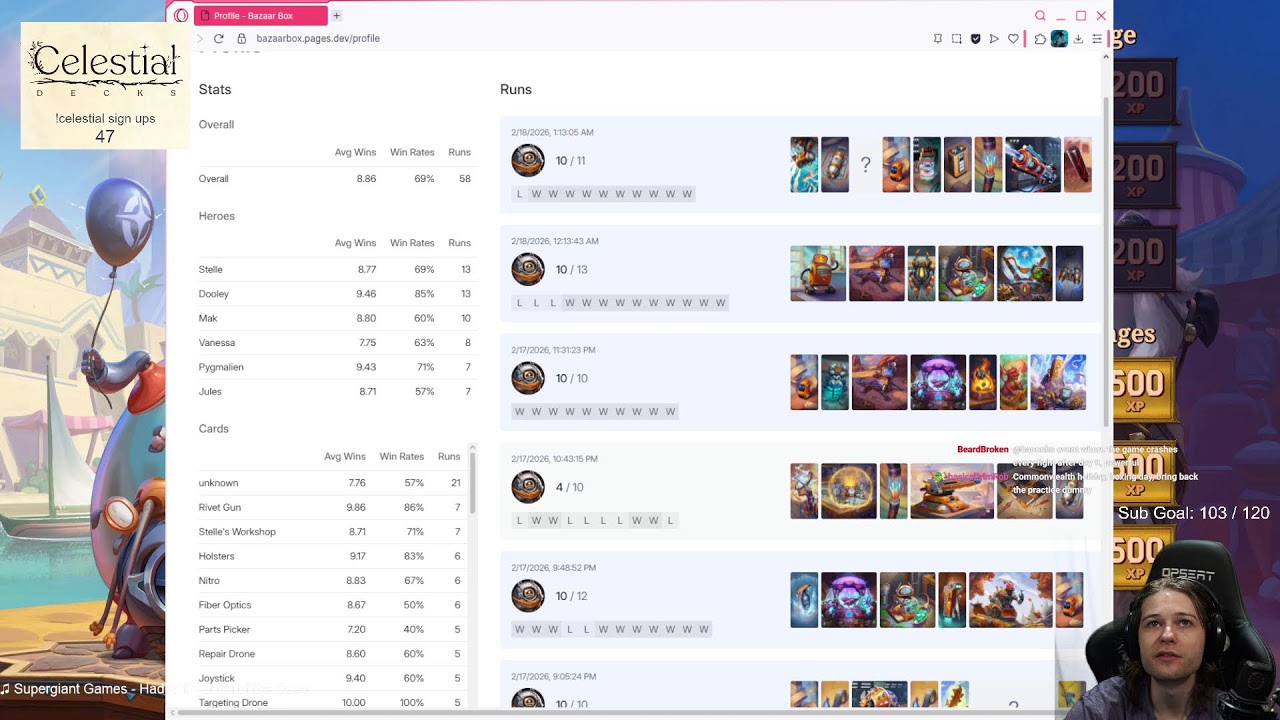Click the Stelle hero row name
Screen dimensions: 1280x720
(x=210, y=269)
